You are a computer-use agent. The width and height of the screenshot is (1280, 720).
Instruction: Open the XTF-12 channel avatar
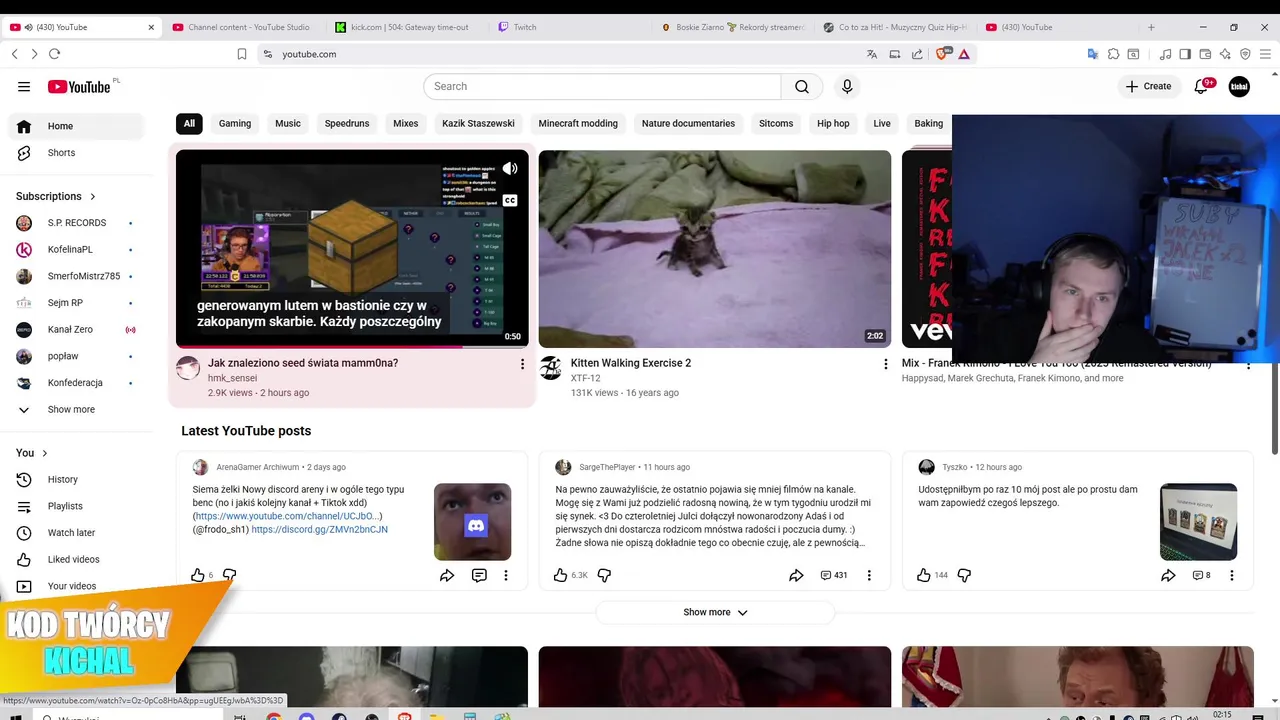click(x=550, y=368)
